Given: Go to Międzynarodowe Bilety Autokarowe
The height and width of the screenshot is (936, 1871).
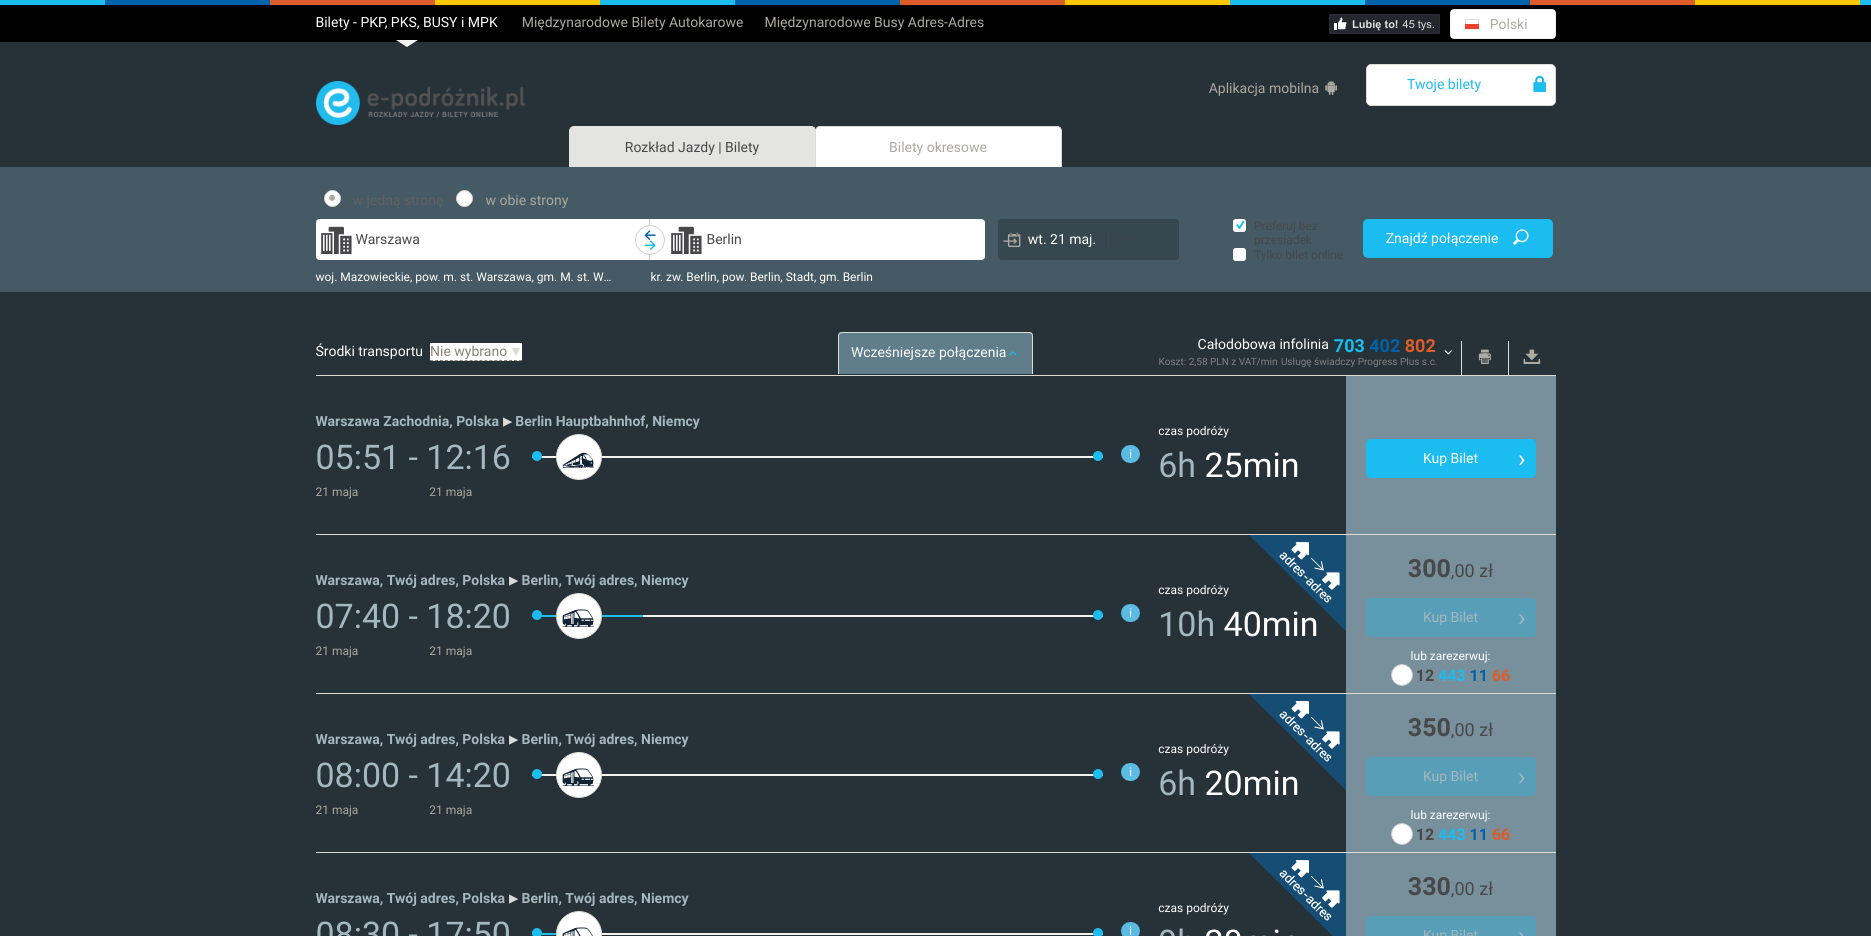Looking at the screenshot, I should pos(633,22).
